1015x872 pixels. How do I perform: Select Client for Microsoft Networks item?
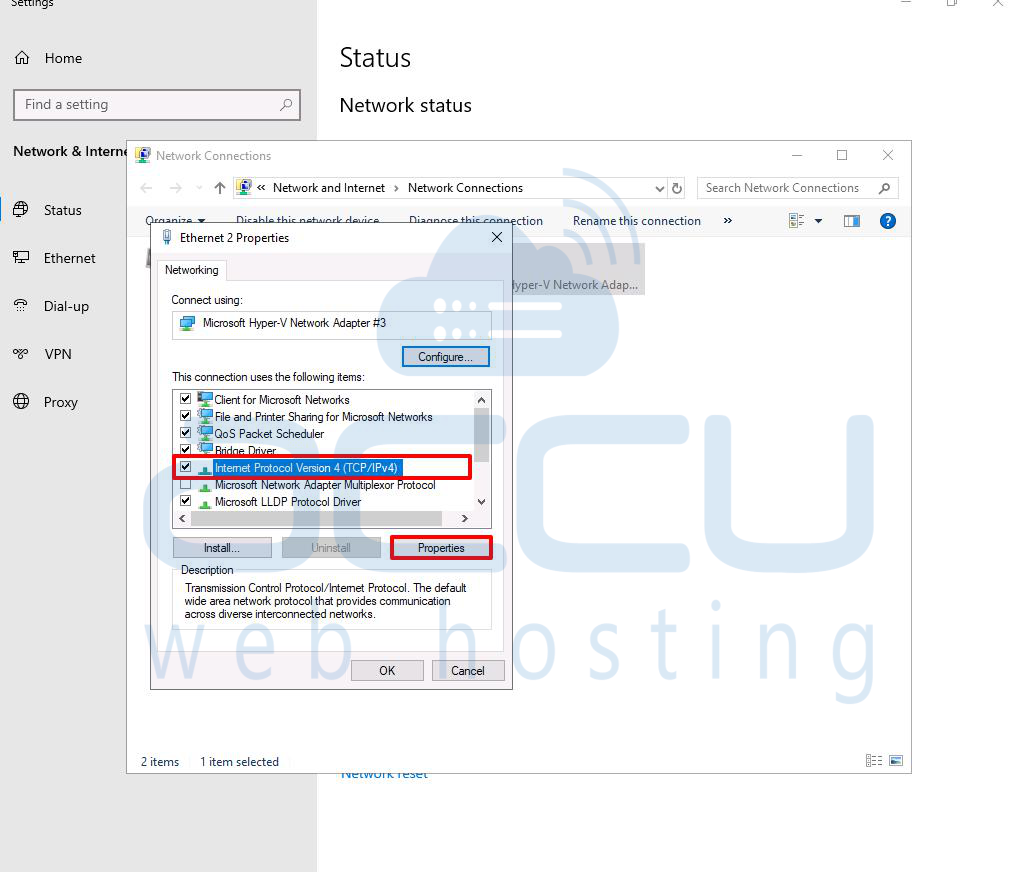pyautogui.click(x=282, y=400)
